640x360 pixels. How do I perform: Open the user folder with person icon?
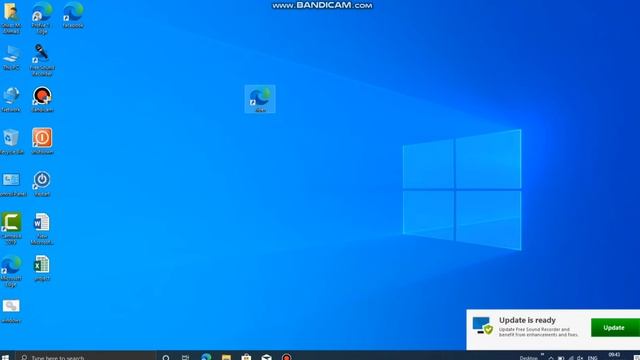pos(11,17)
